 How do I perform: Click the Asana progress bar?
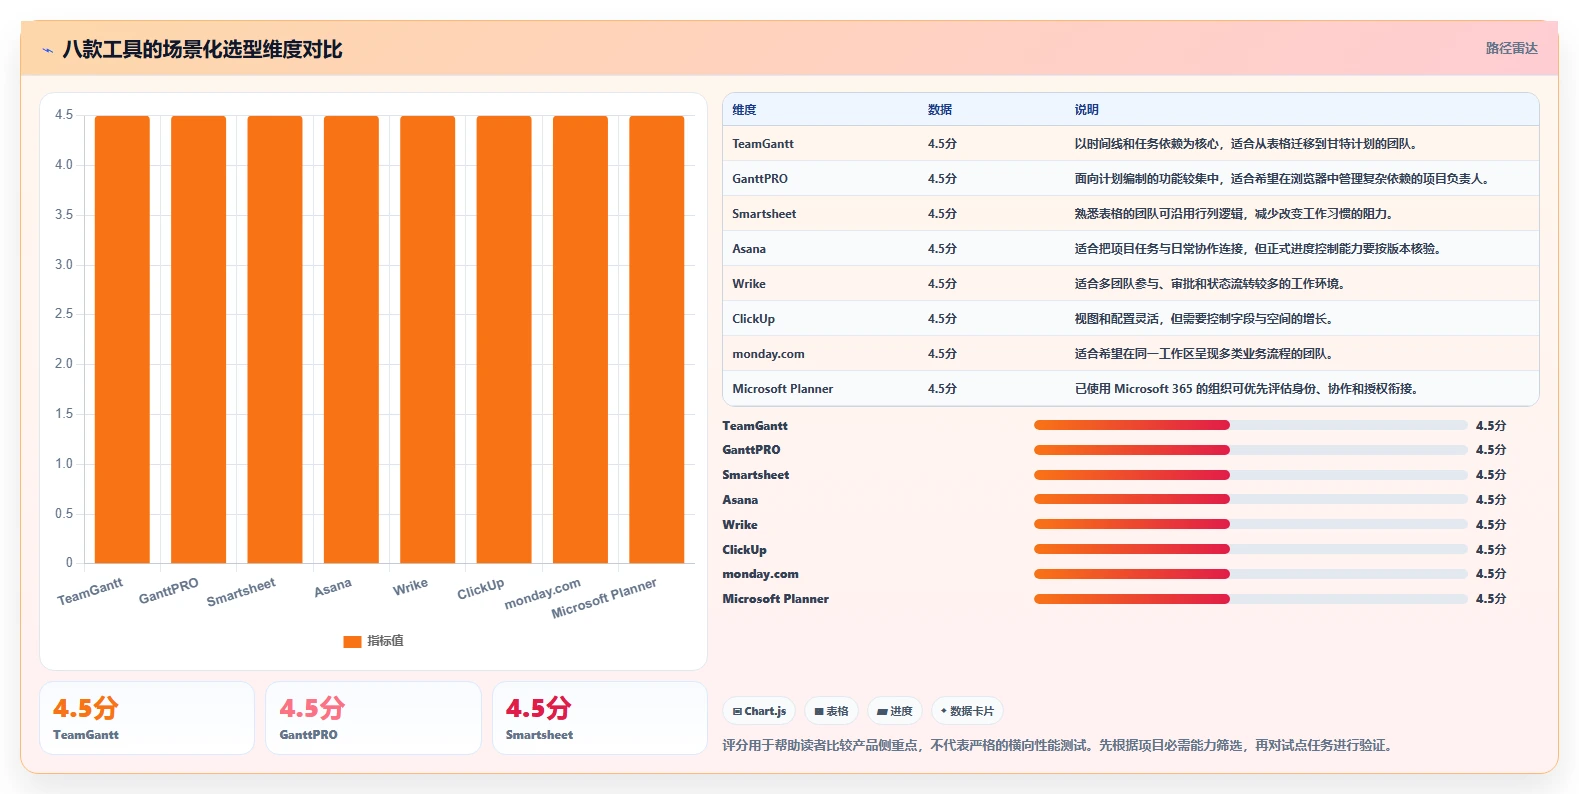tap(1250, 499)
